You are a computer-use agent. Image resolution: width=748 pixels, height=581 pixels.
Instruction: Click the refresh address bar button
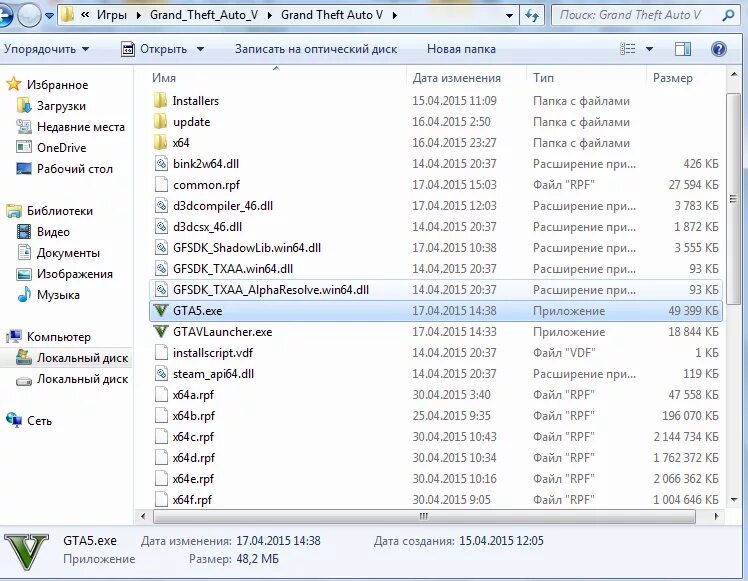tap(532, 15)
